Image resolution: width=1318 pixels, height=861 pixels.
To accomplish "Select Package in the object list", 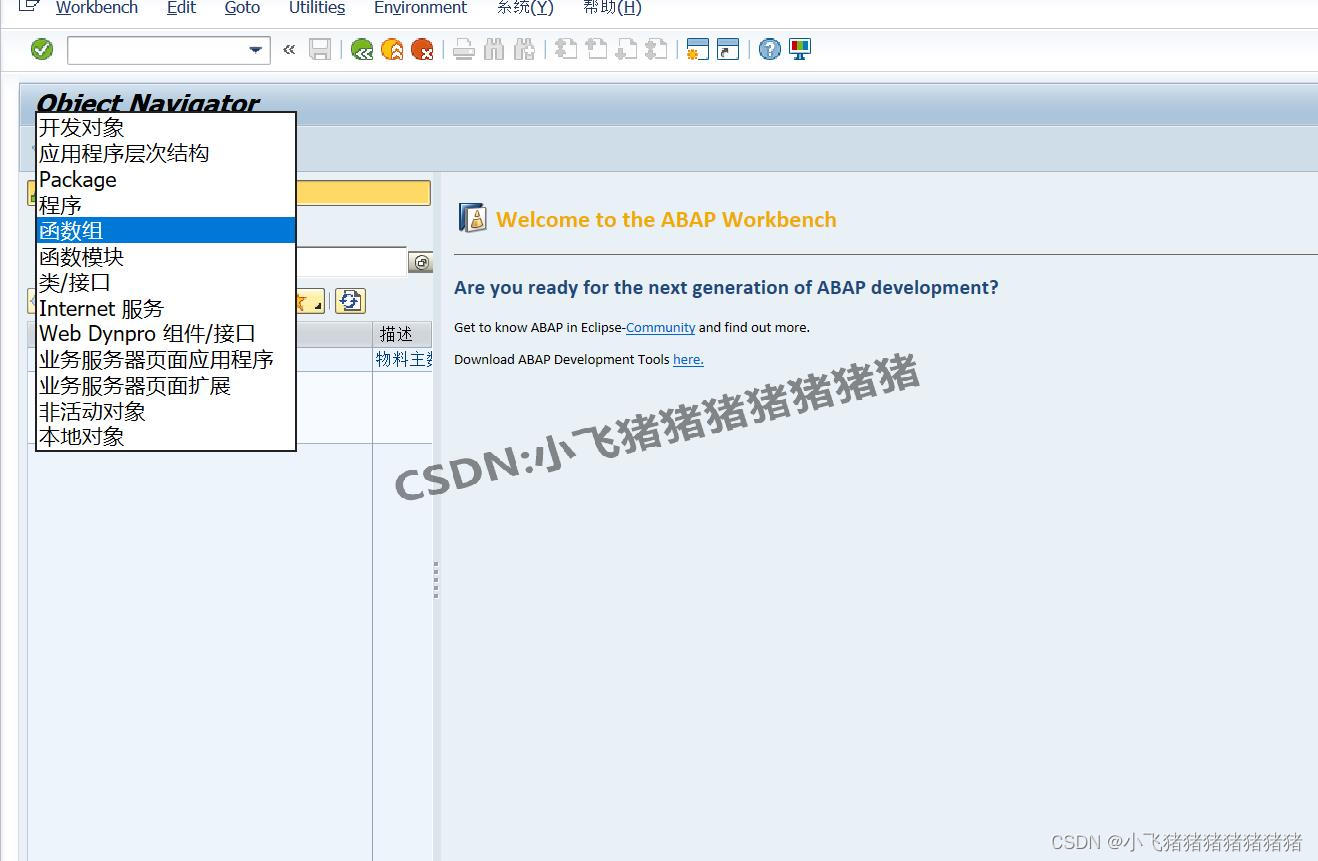I will (x=166, y=180).
